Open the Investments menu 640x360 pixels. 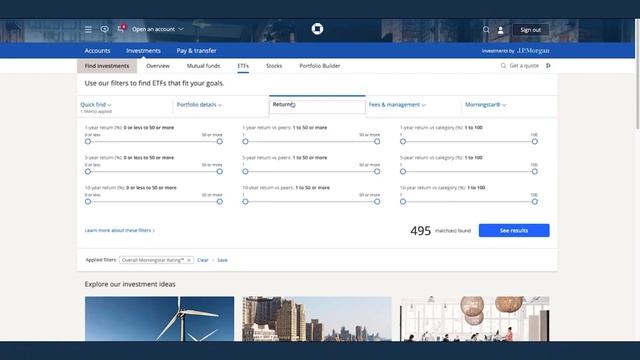[x=143, y=51]
